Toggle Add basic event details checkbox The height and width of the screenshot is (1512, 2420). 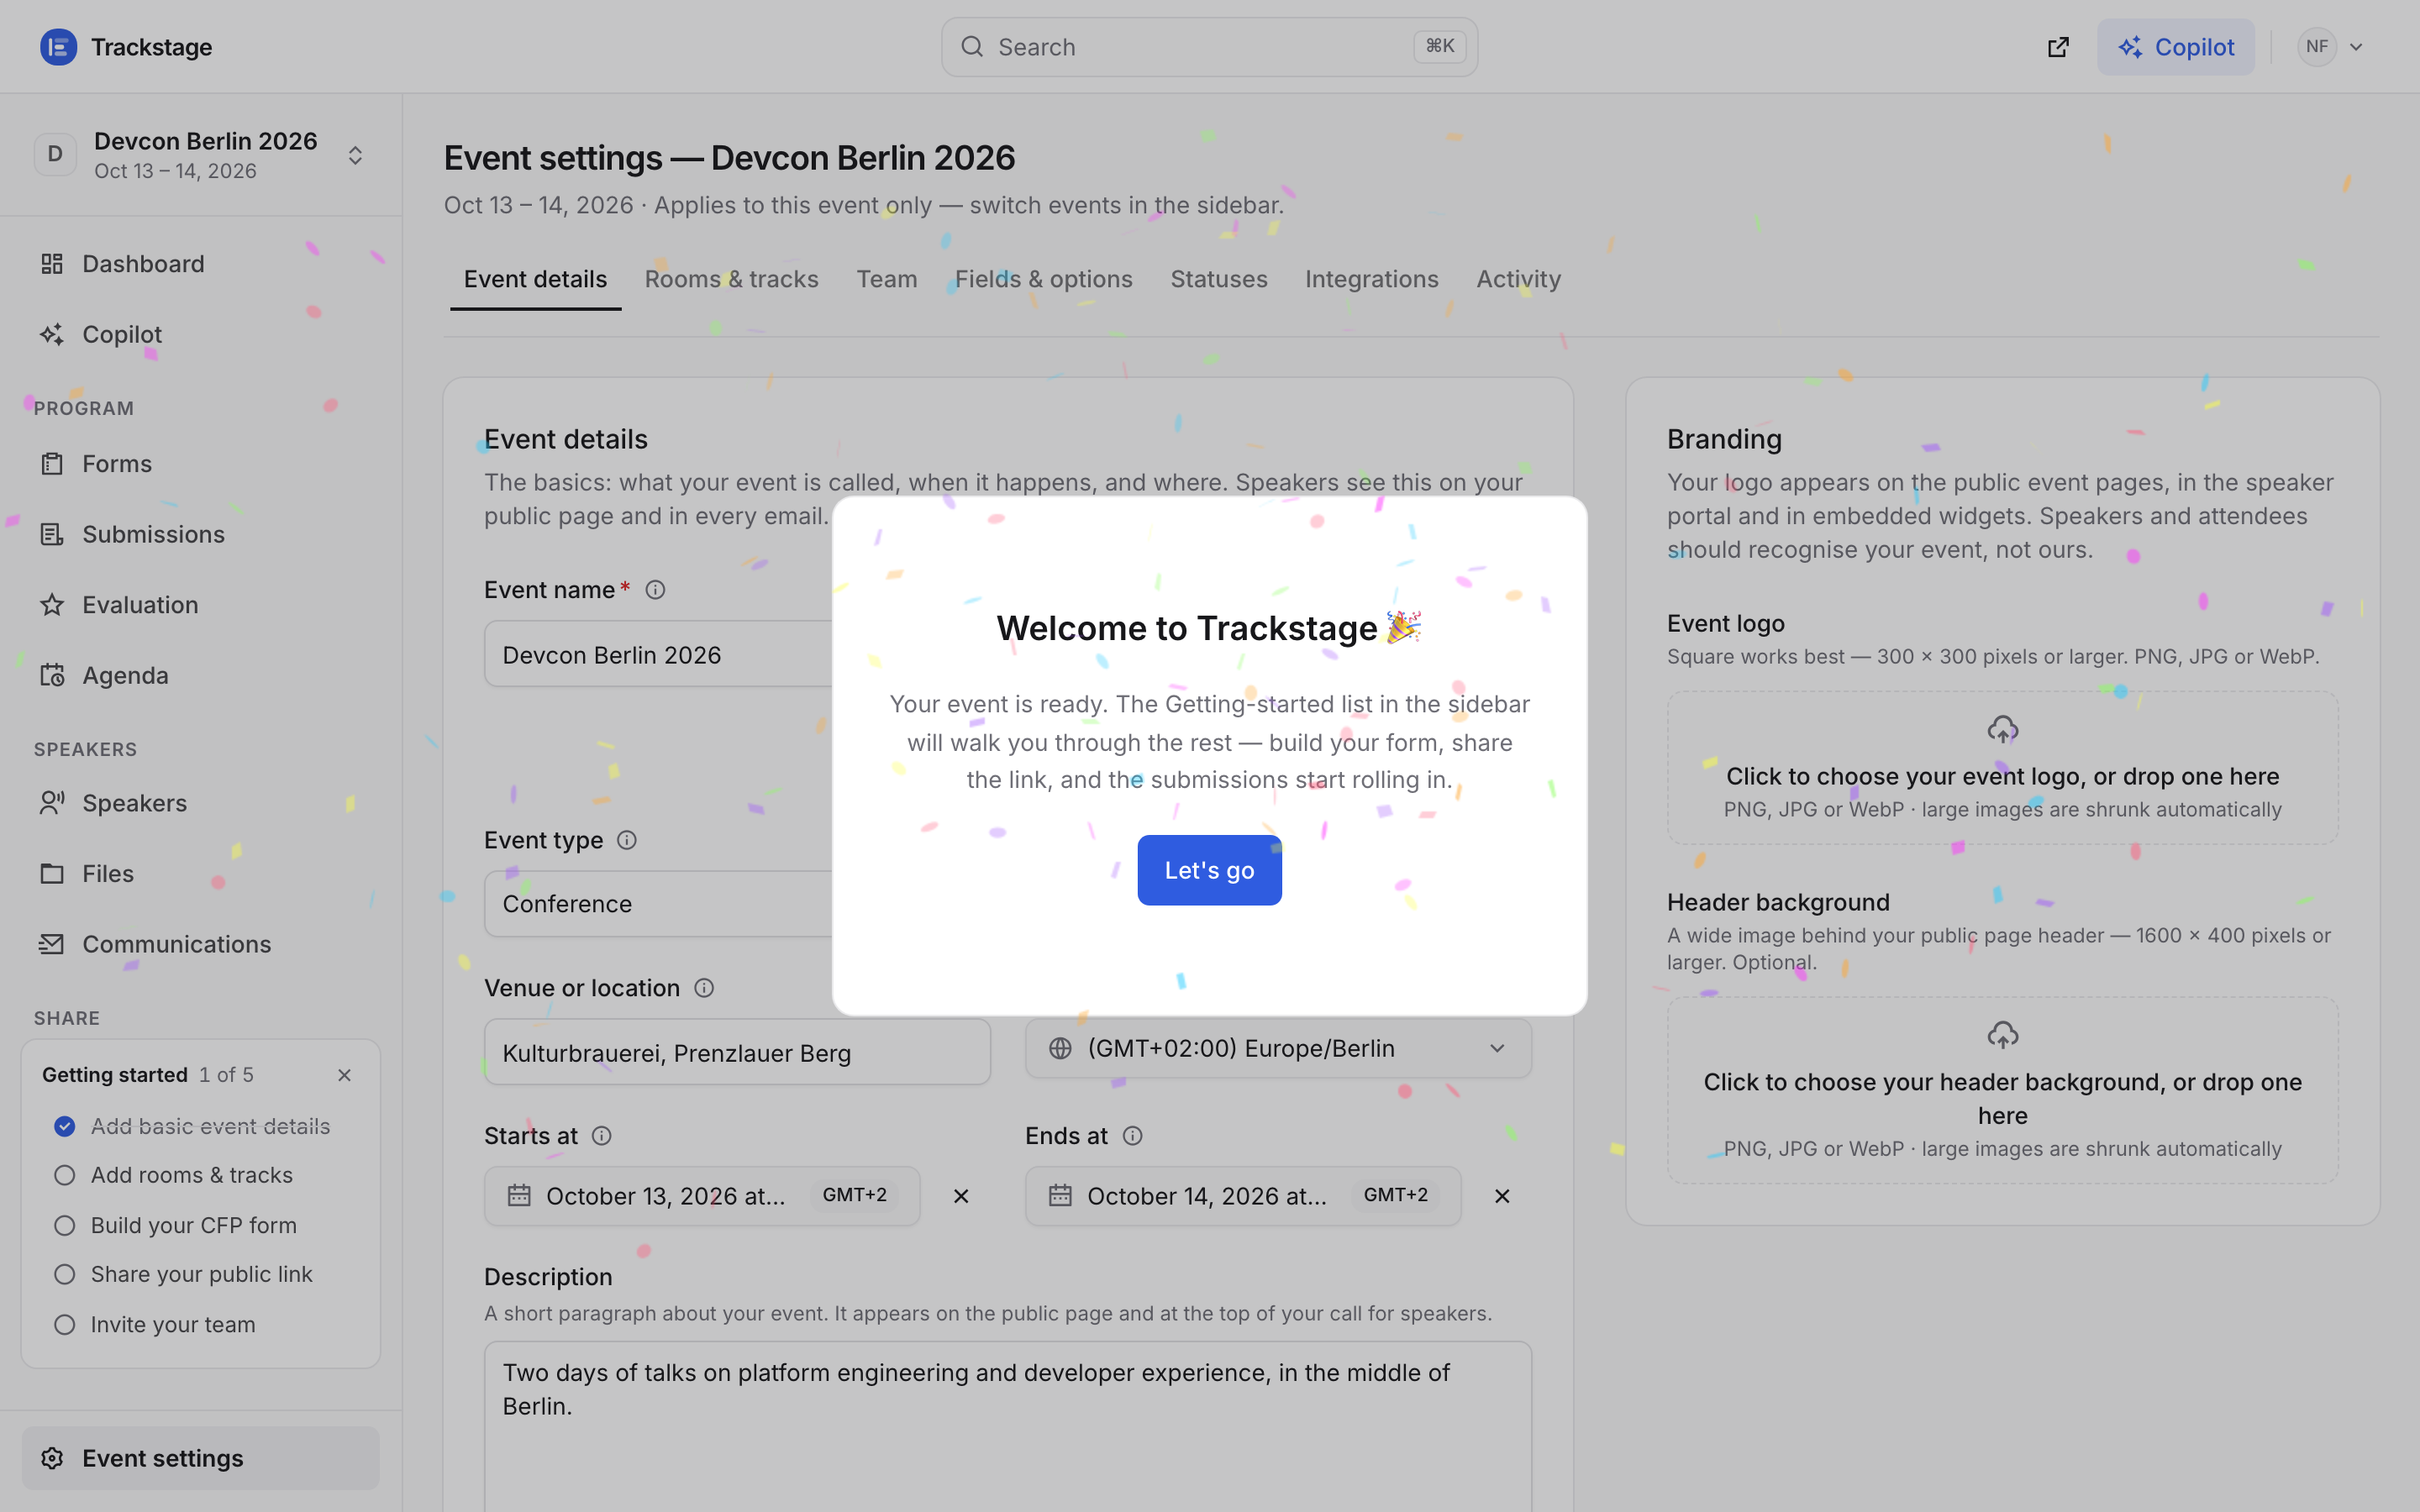click(65, 1126)
